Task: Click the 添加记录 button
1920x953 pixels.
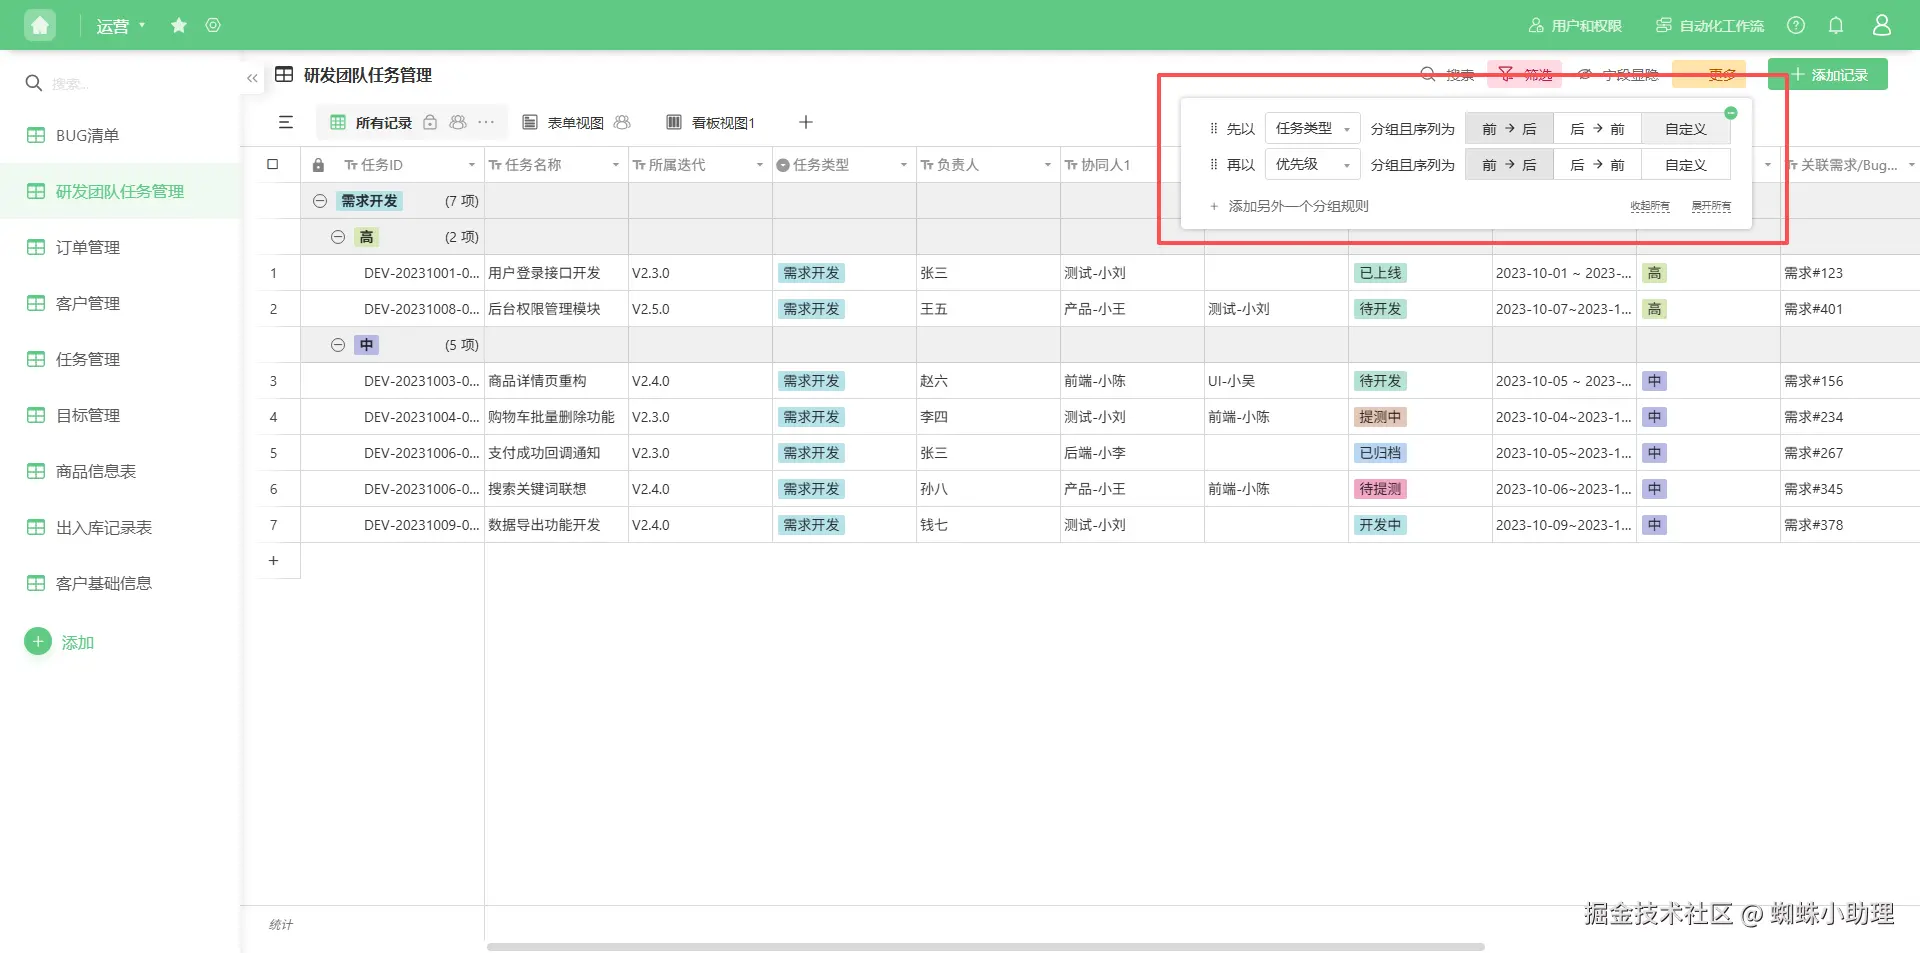Action: point(1828,74)
